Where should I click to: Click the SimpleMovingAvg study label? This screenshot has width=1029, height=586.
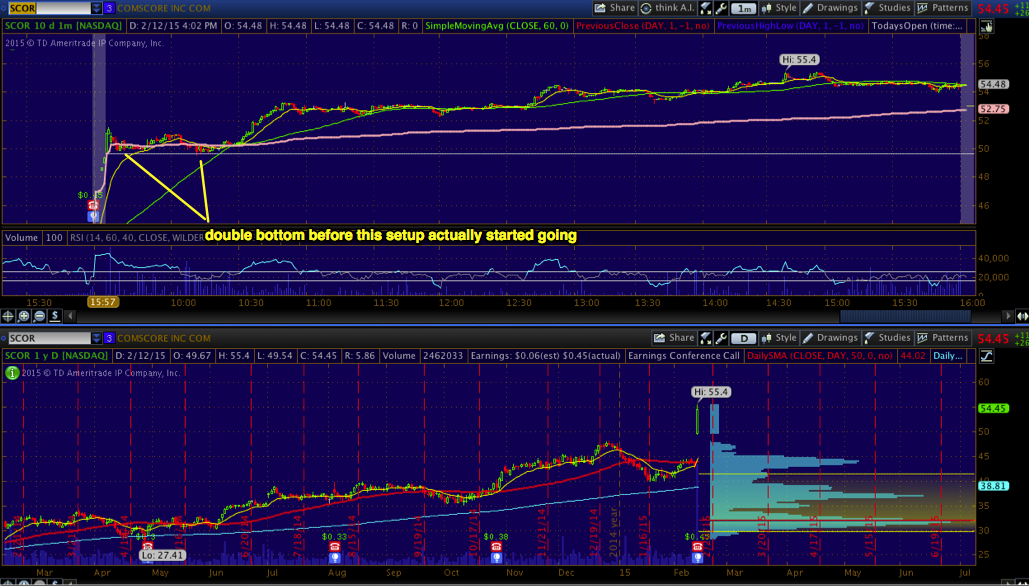click(x=497, y=26)
